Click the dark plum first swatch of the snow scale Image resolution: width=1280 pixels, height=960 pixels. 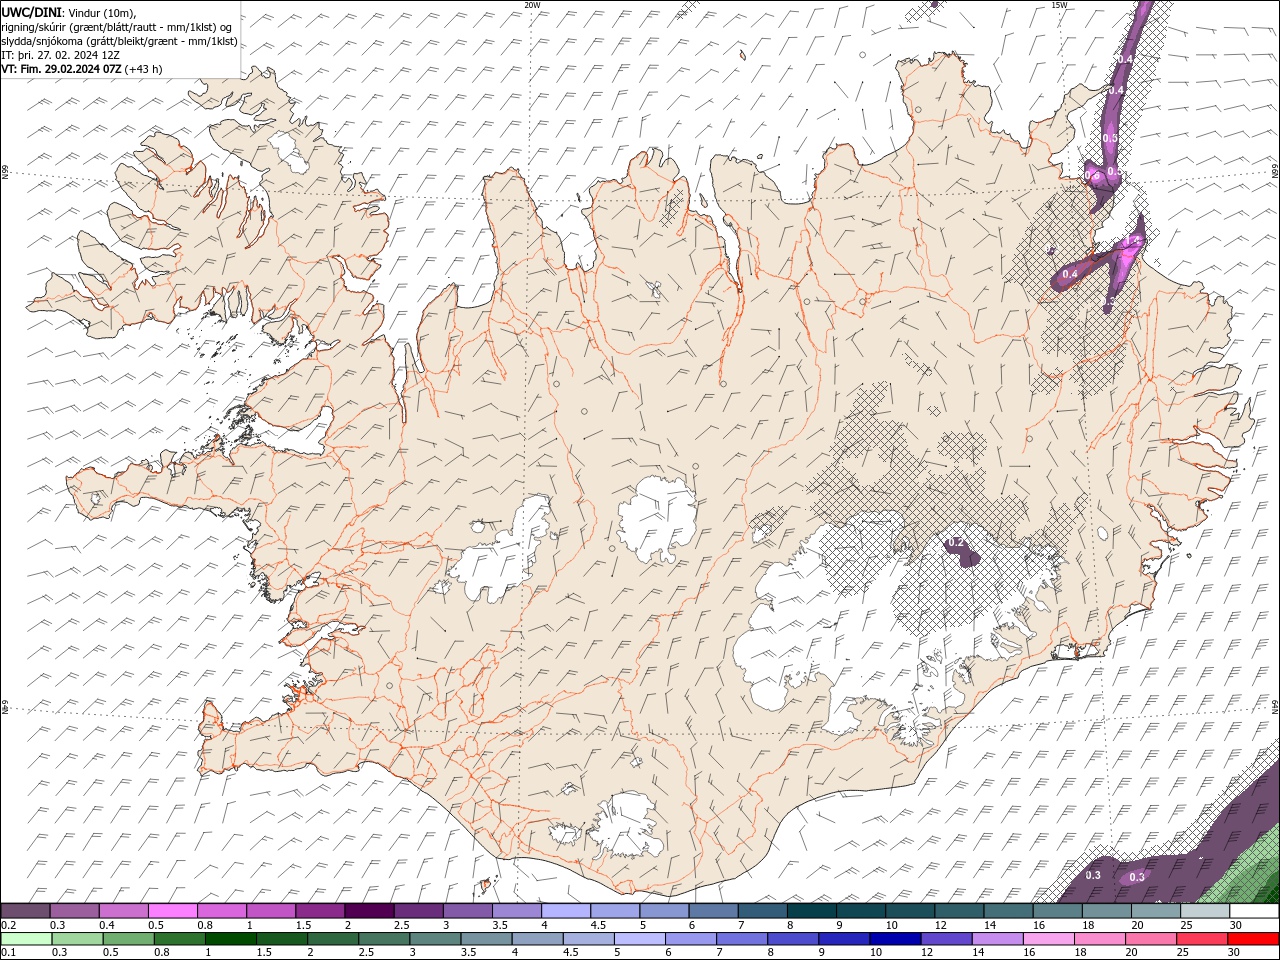tap(25, 911)
